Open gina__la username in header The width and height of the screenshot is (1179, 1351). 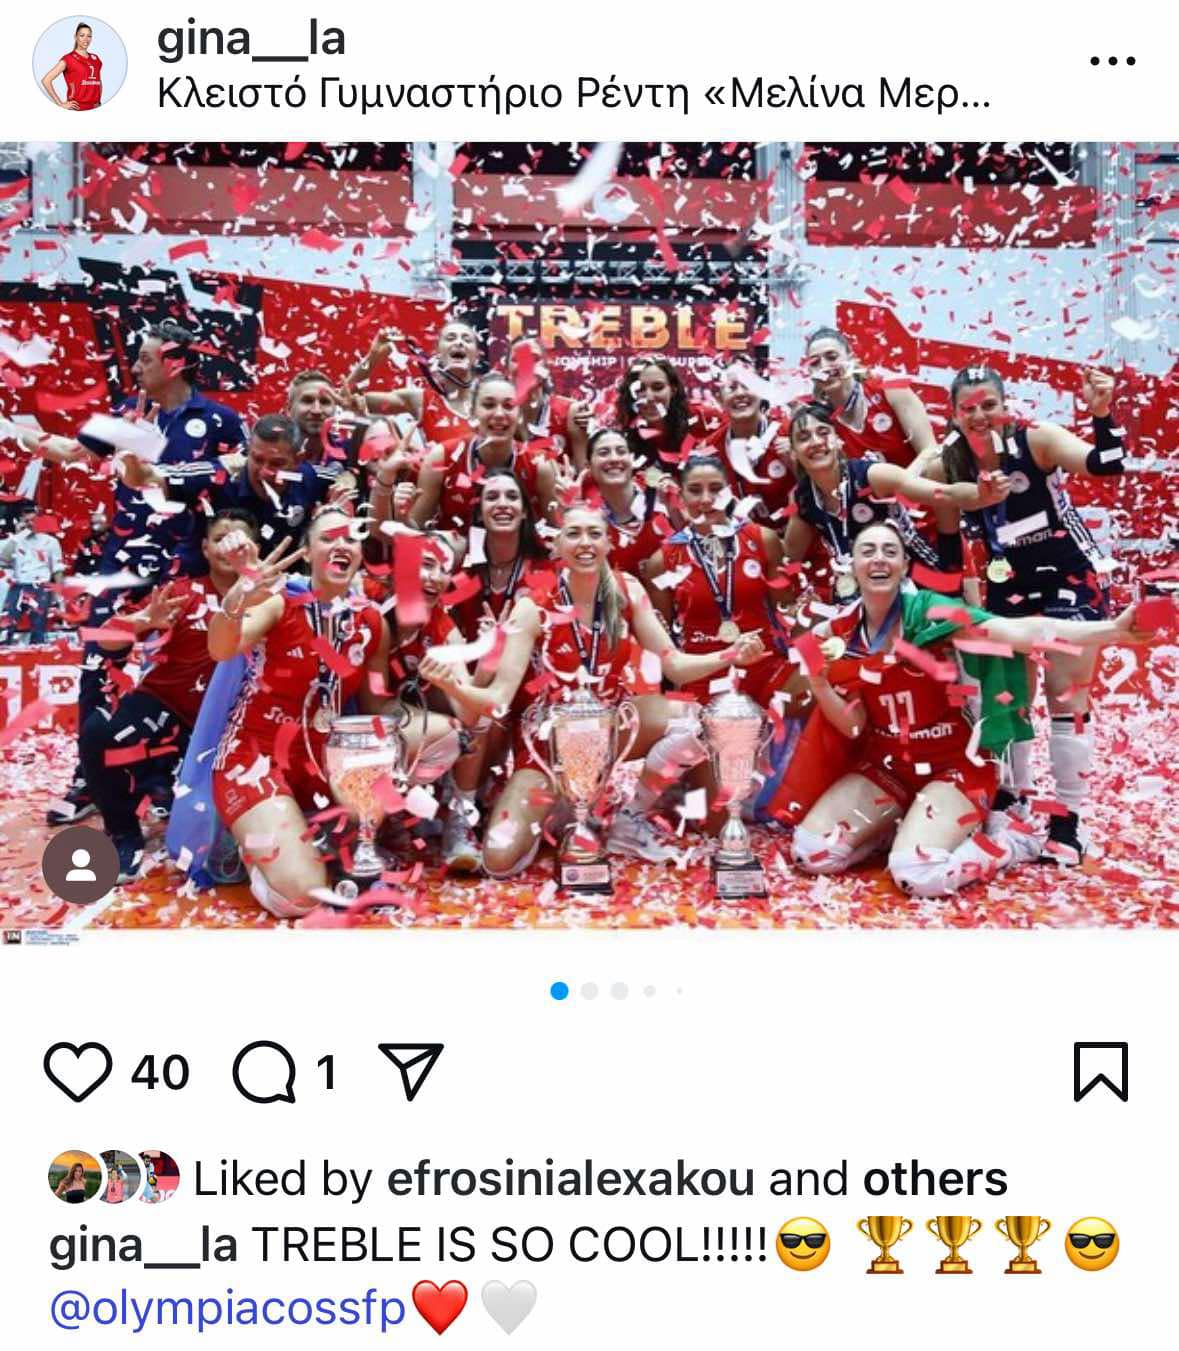coord(252,39)
